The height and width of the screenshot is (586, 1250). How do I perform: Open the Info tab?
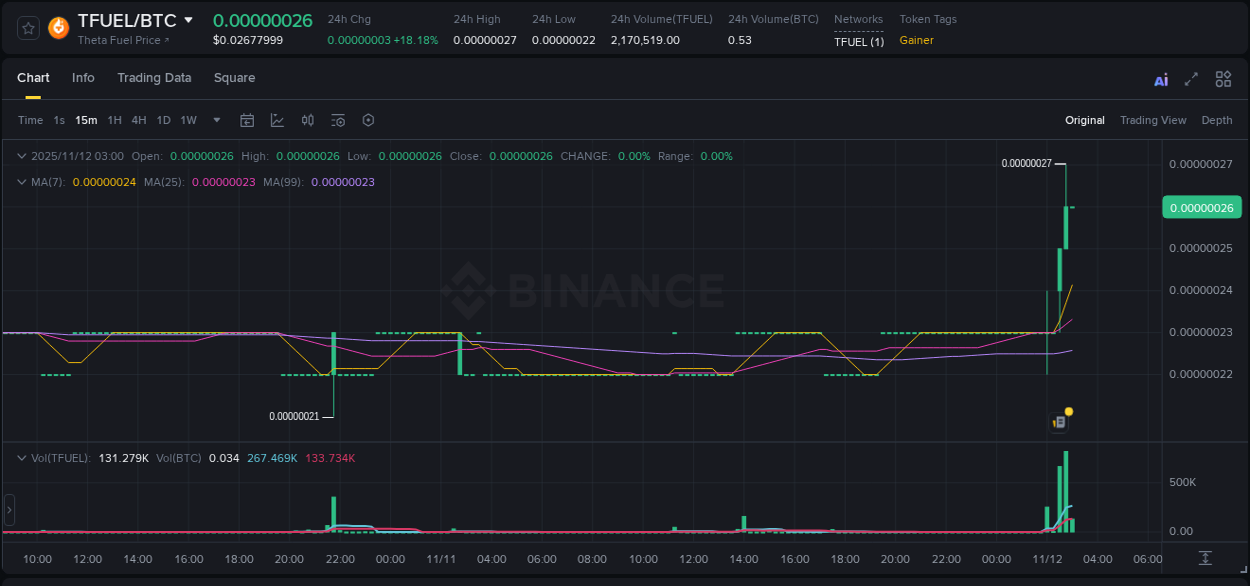tap(83, 78)
